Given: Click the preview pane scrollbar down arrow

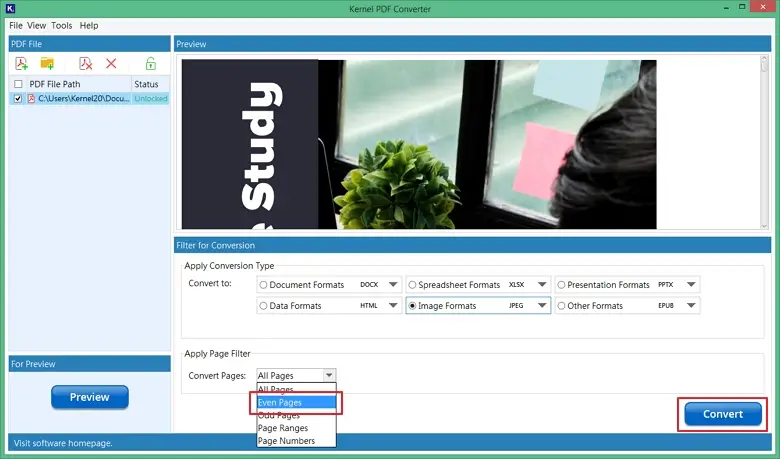Looking at the screenshot, I should [765, 226].
